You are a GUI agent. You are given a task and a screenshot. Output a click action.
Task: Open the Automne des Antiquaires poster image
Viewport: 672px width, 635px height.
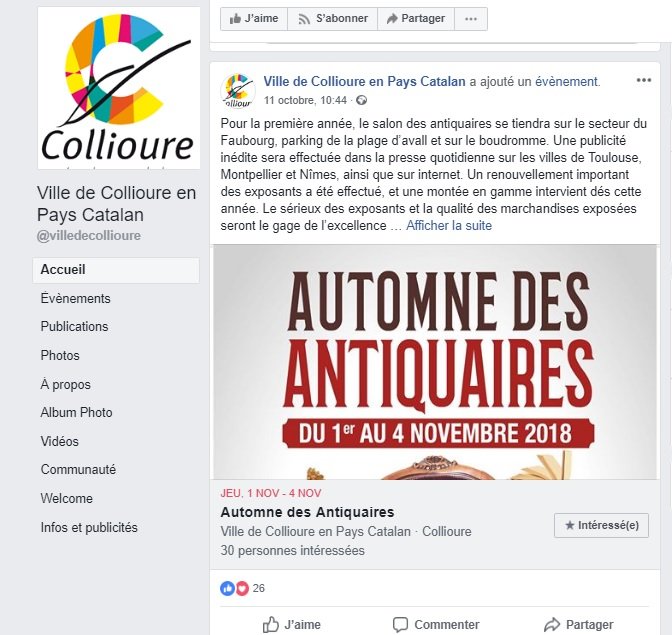(x=435, y=362)
